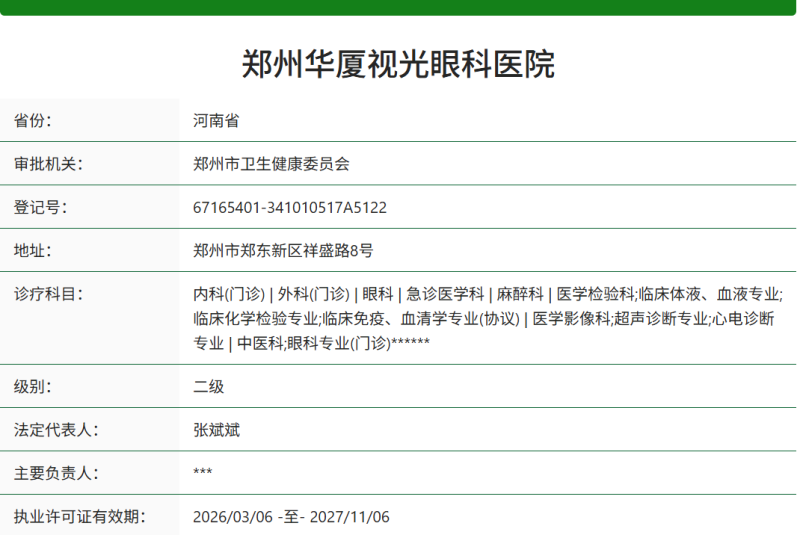Click the hospital title 郑州华厦视光眼科医院
Image resolution: width=800 pixels, height=535 pixels.
[x=398, y=64]
